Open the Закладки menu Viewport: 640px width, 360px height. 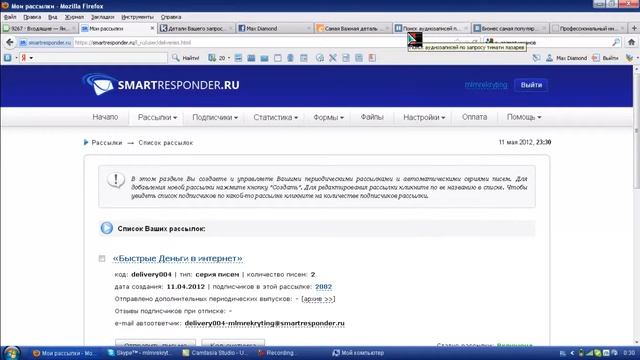click(102, 17)
